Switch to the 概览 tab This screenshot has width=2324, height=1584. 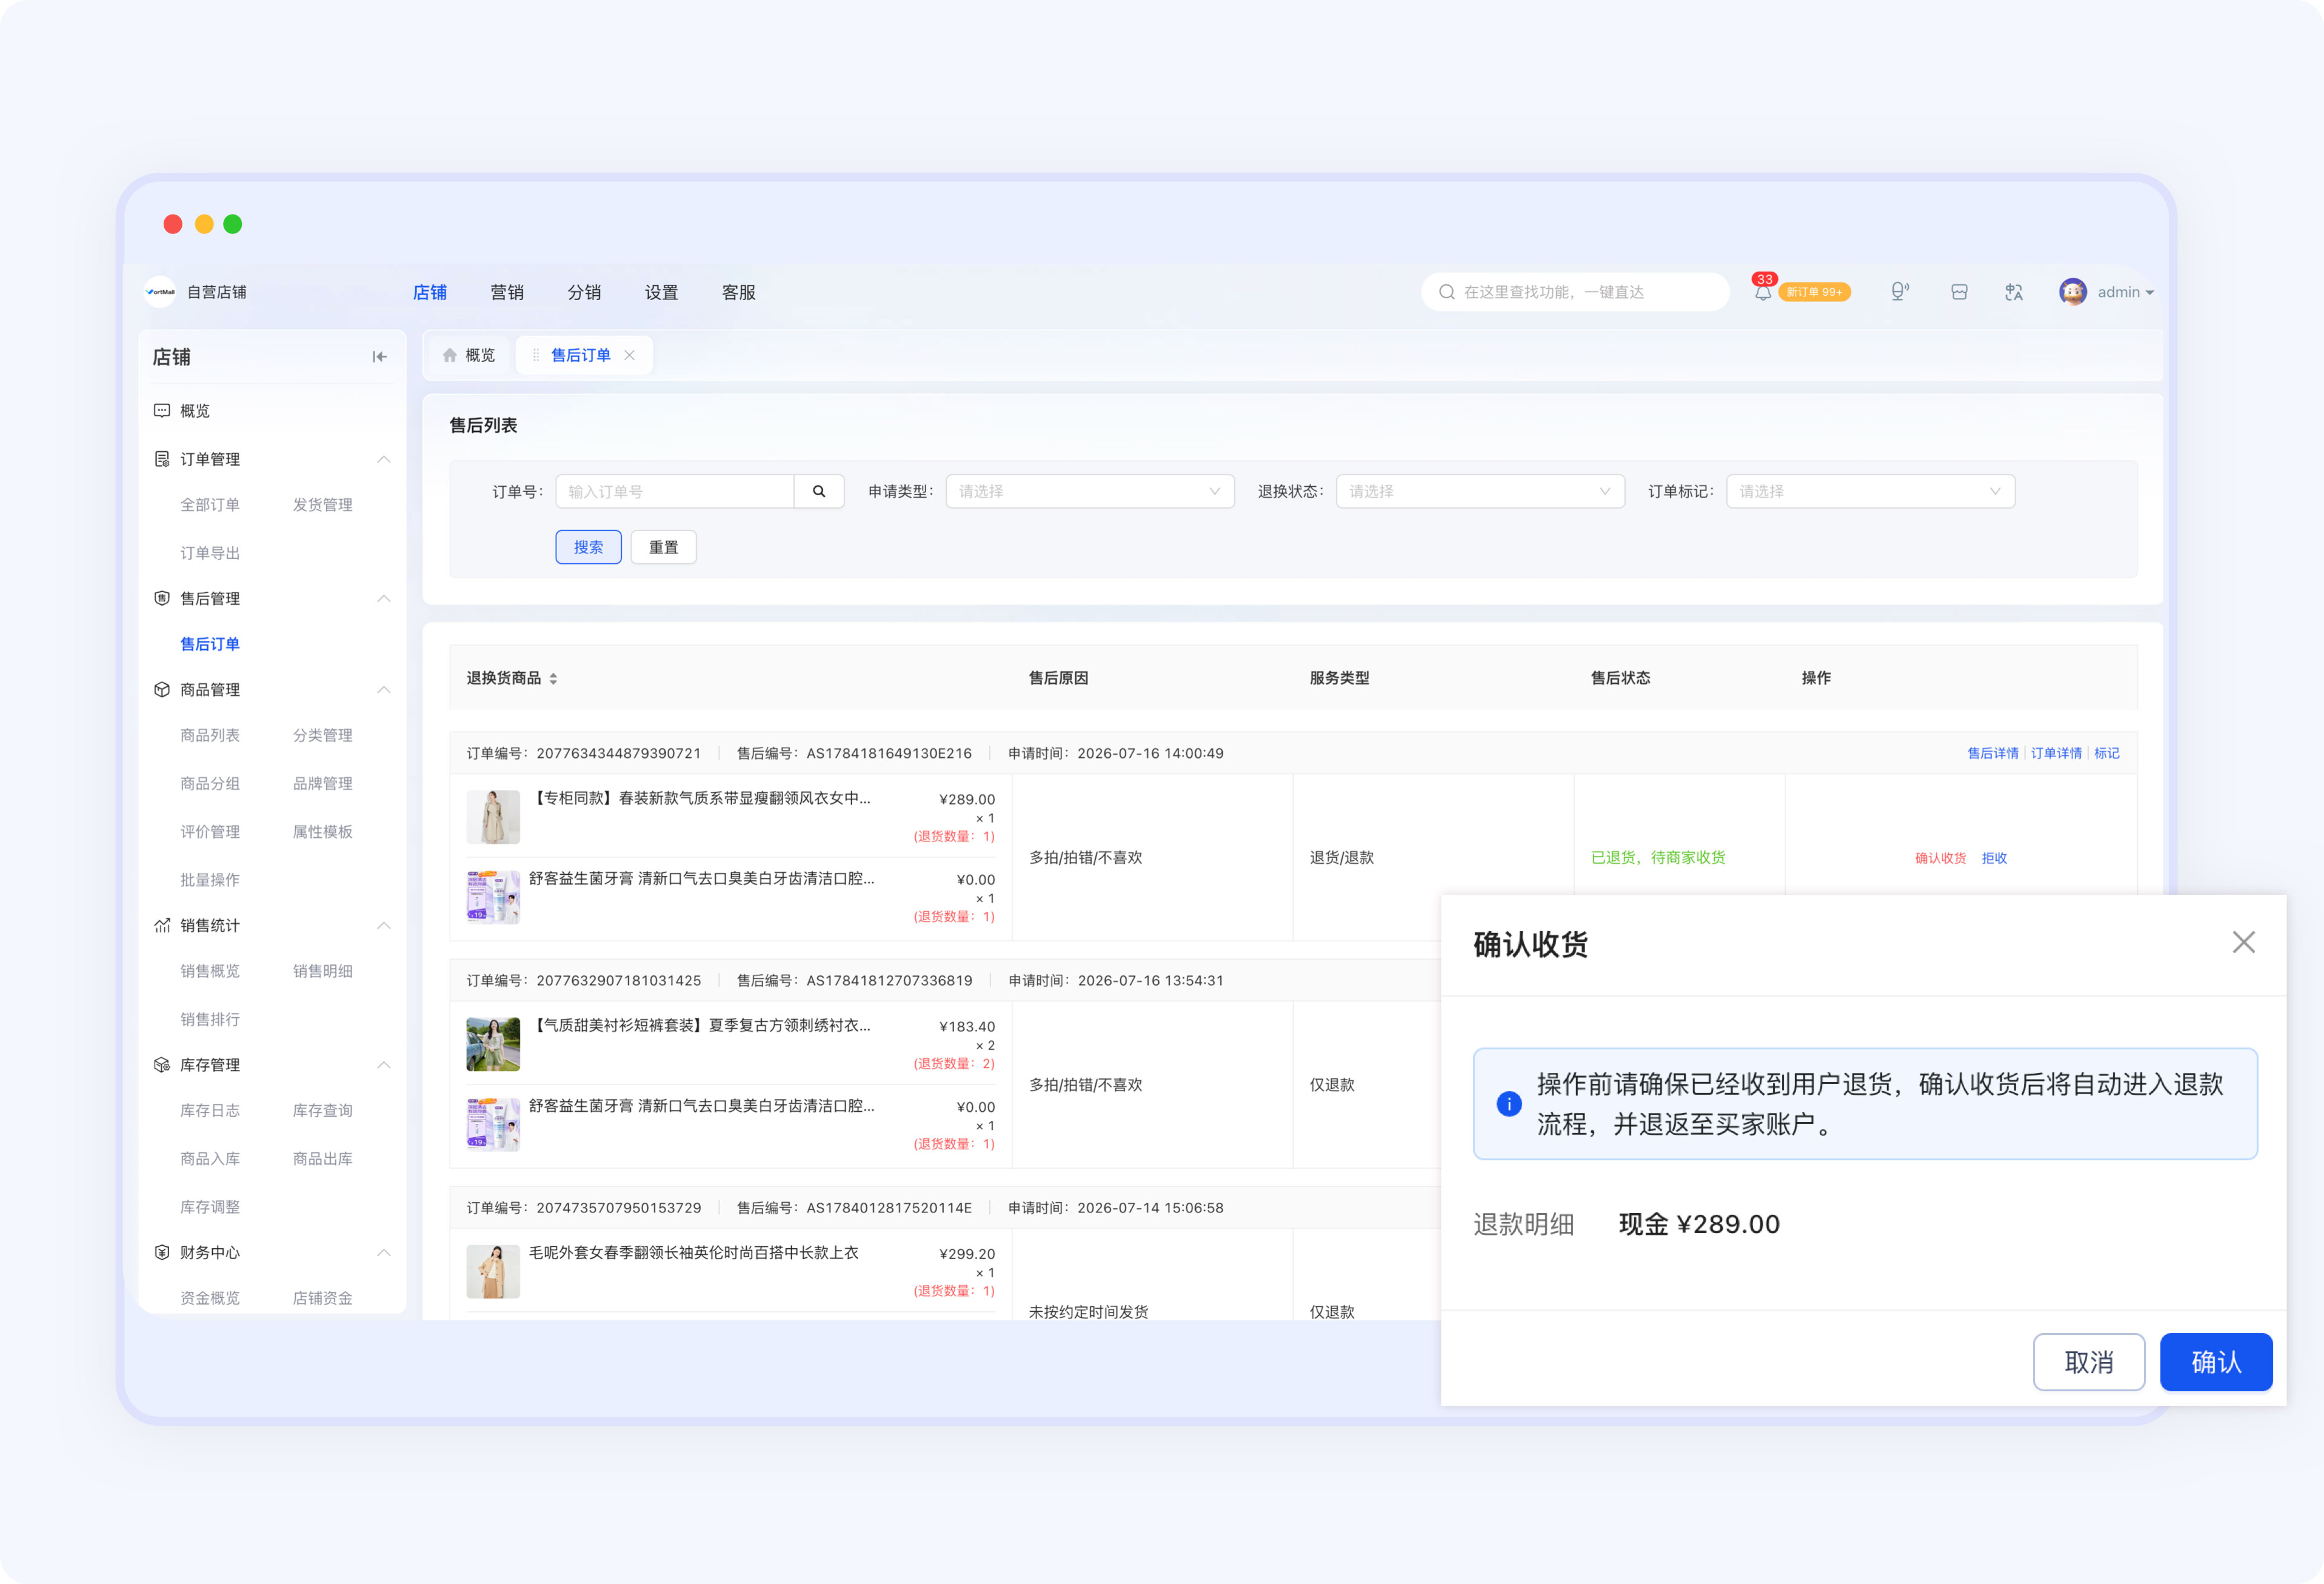469,355
